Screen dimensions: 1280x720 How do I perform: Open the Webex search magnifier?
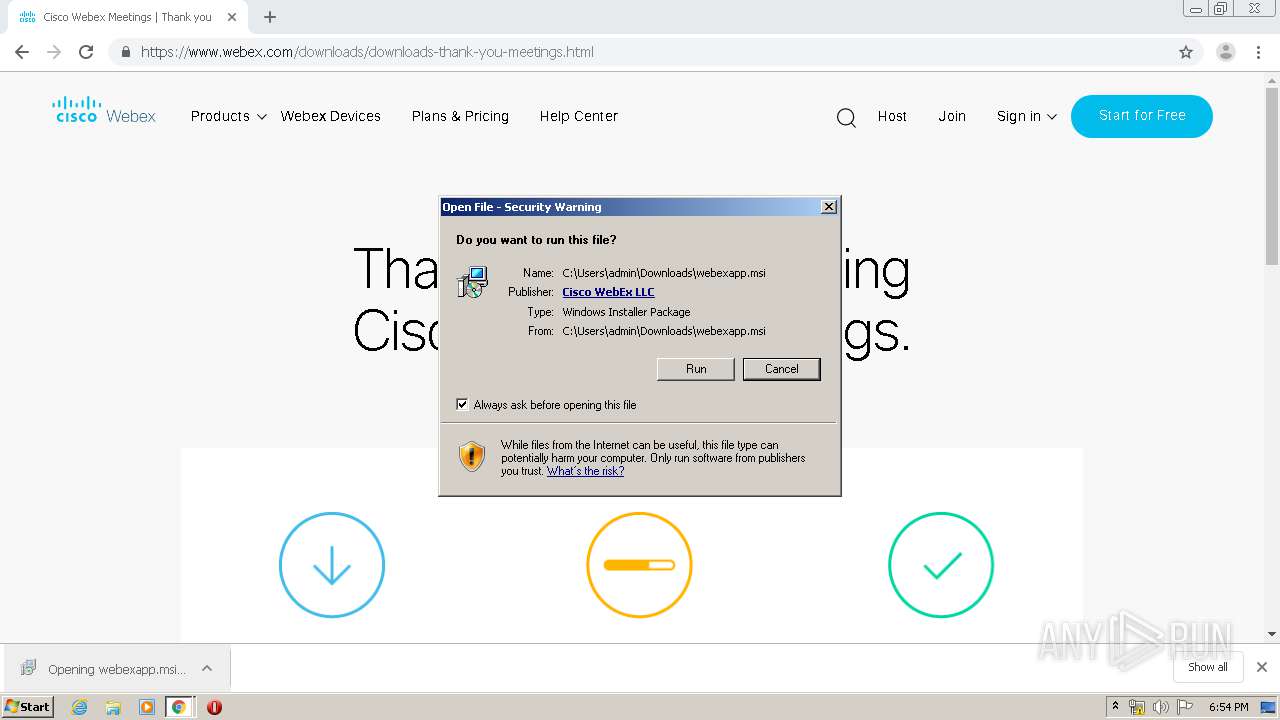(x=846, y=118)
